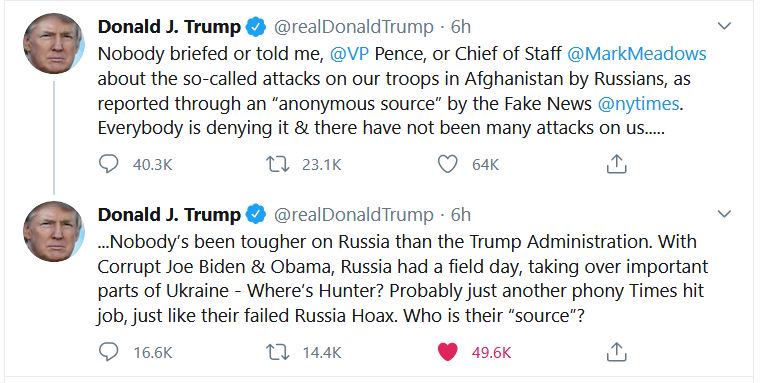Click the first tweet's verified badge
This screenshot has height=383, width=761.
[x=256, y=27]
